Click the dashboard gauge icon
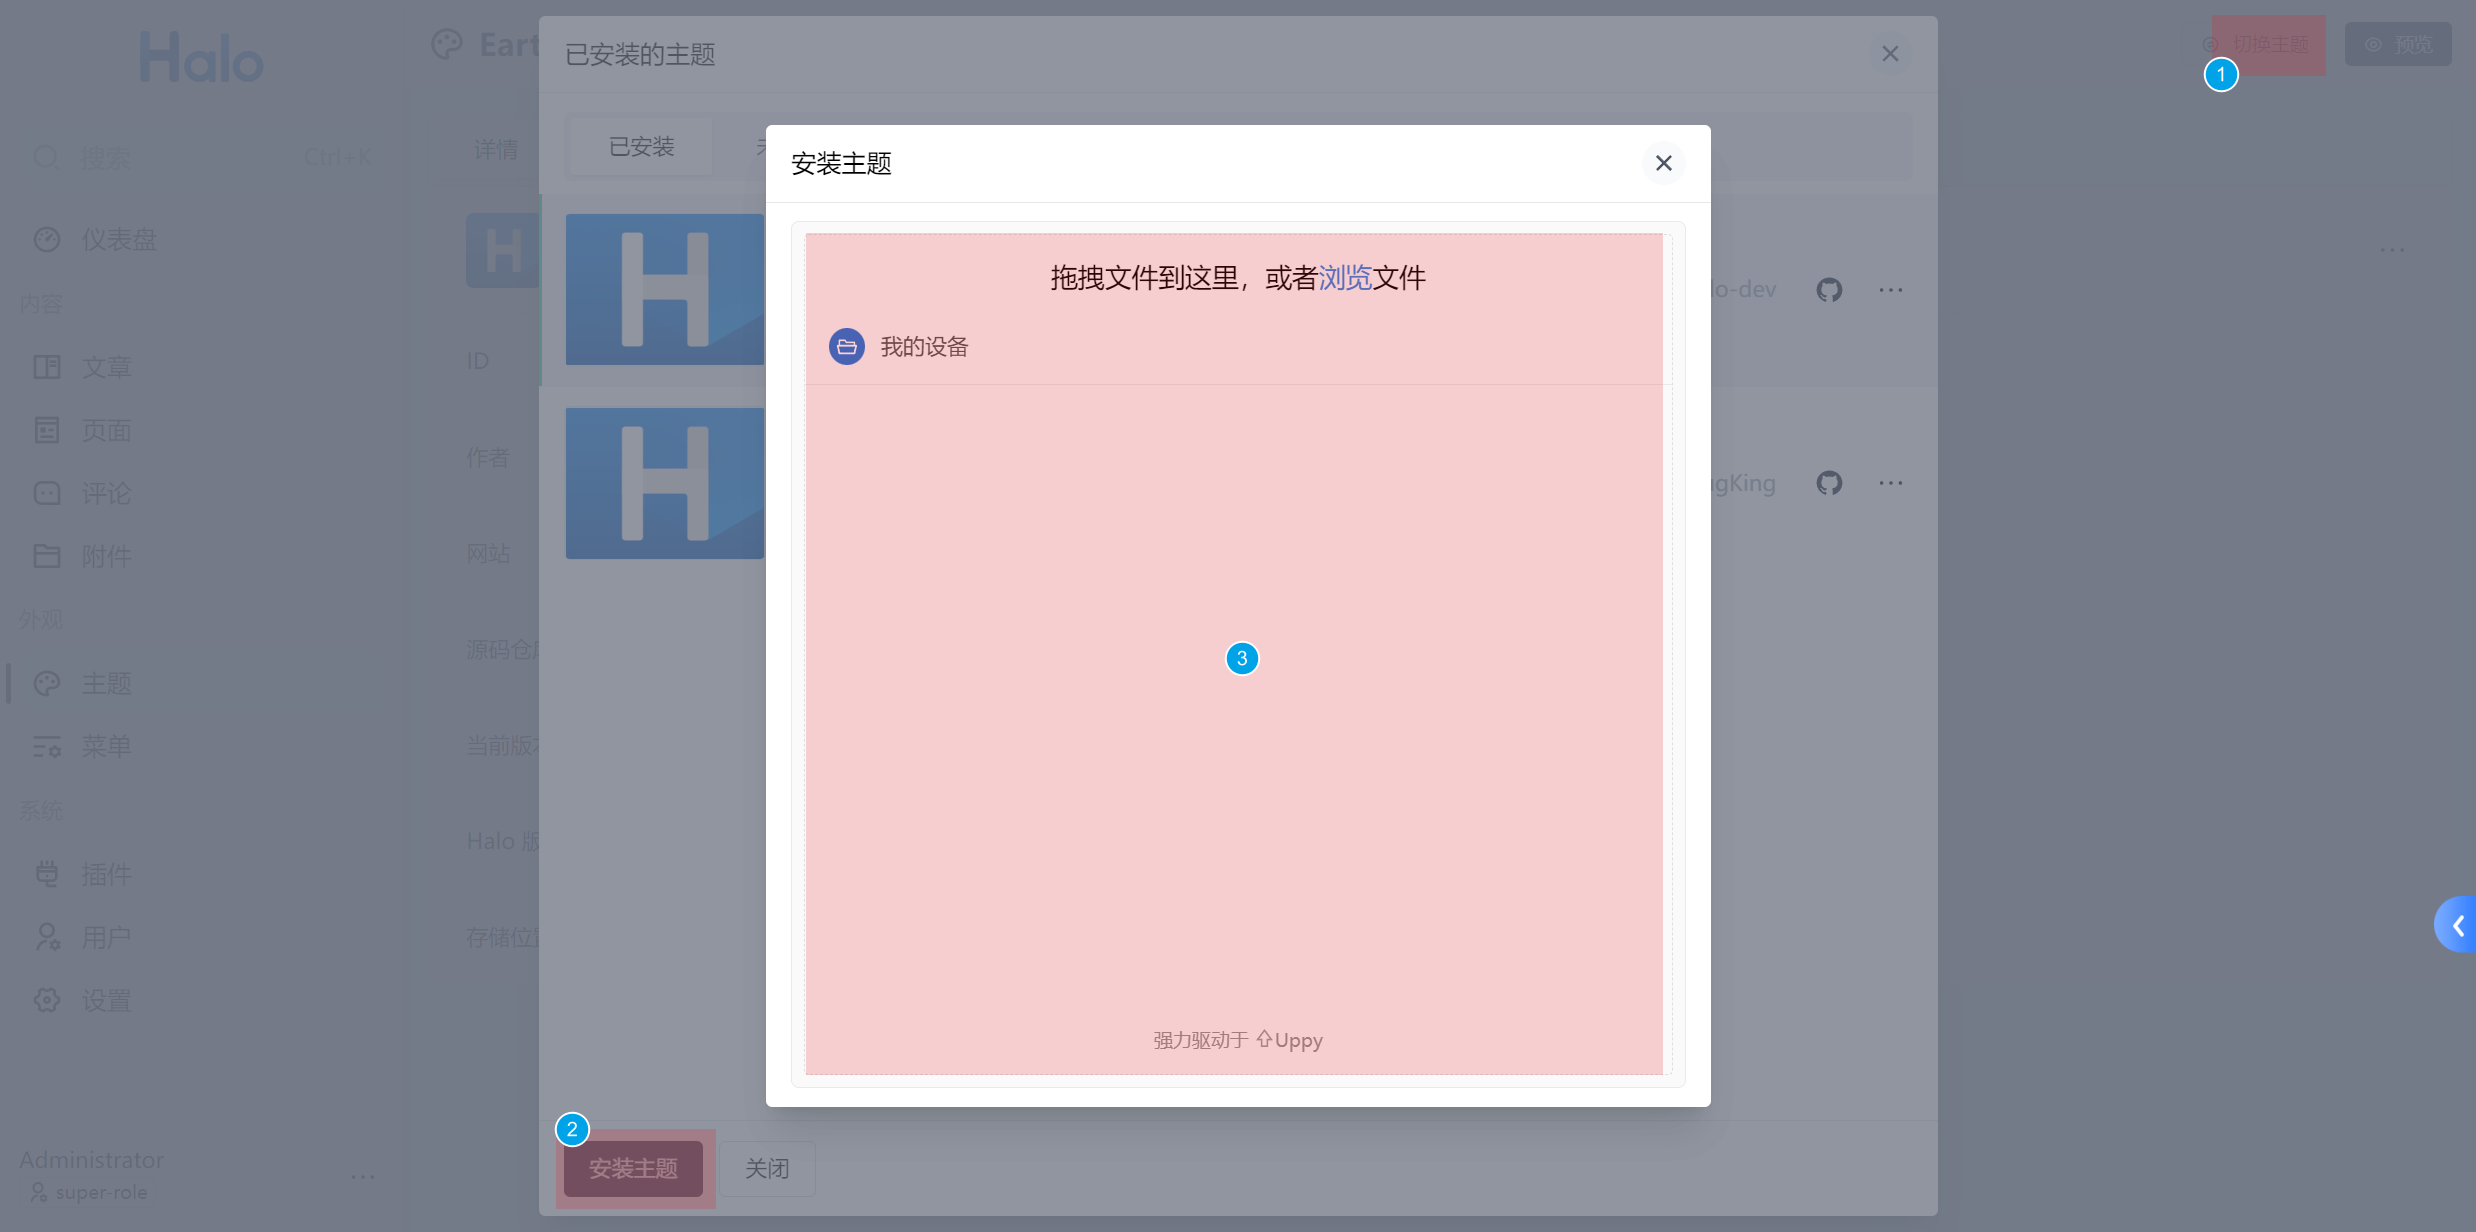This screenshot has height=1232, width=2476. tap(47, 240)
